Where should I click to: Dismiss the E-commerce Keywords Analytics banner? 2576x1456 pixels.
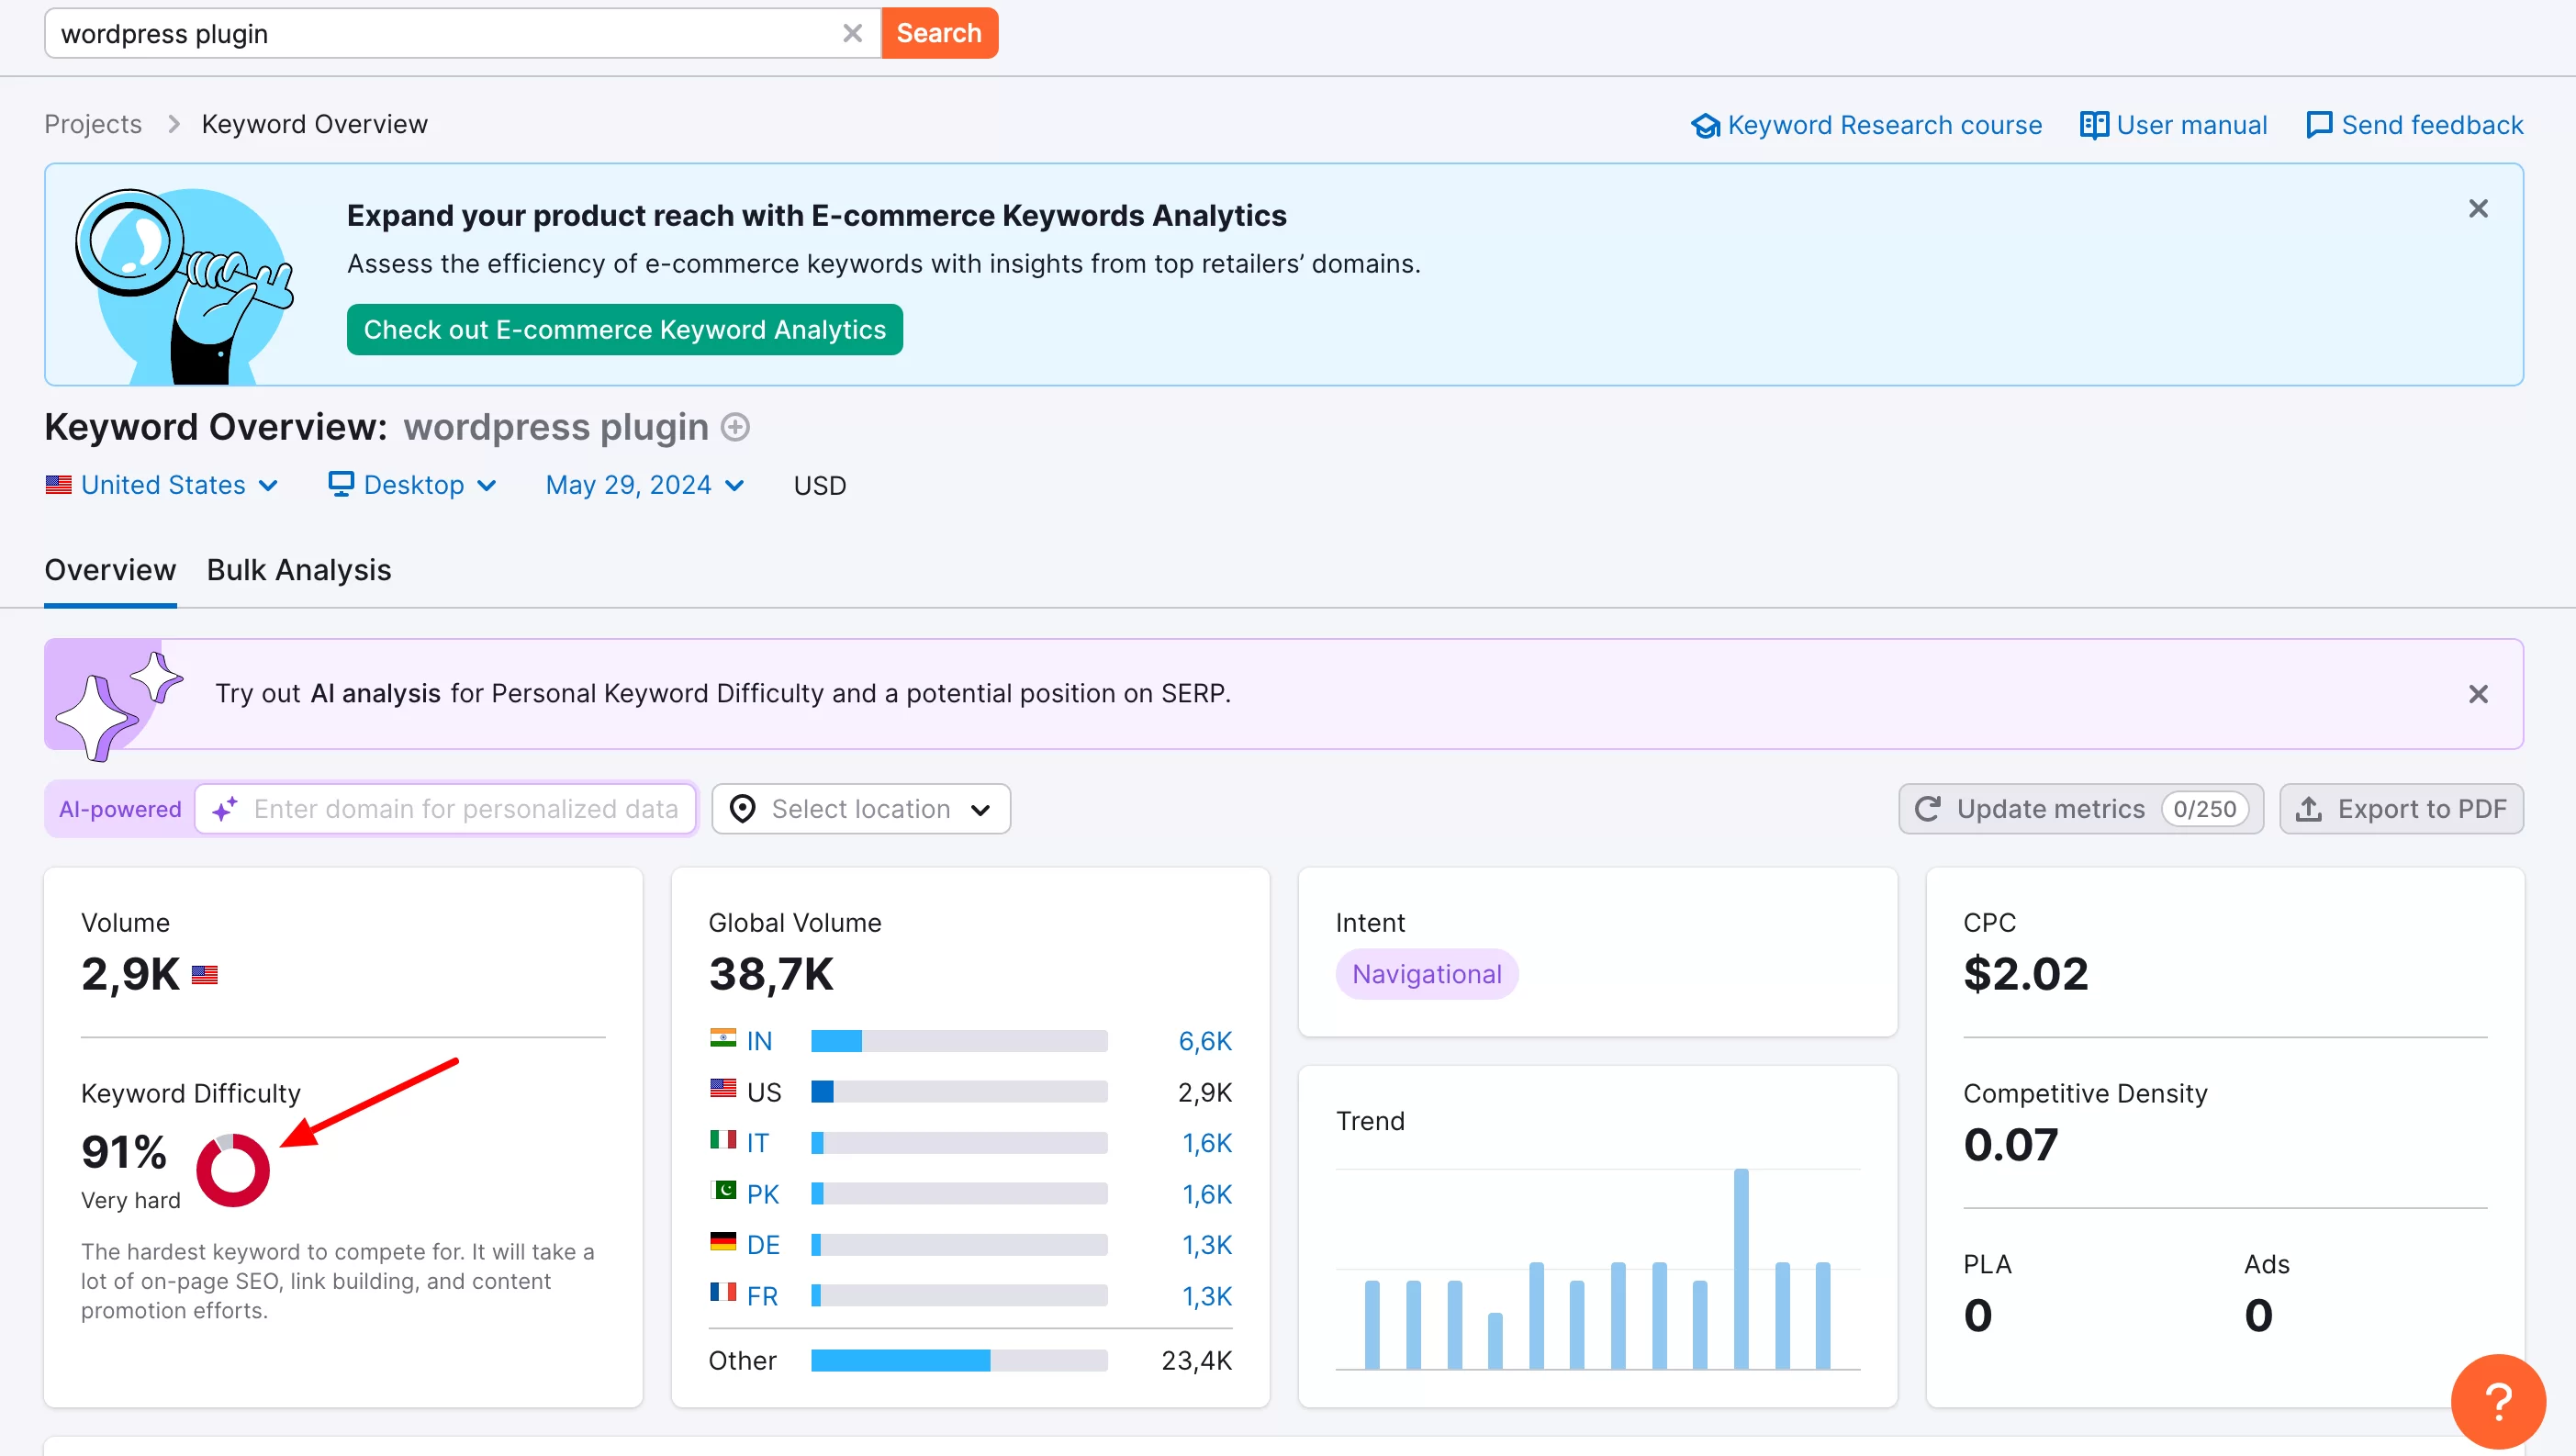tap(2479, 208)
